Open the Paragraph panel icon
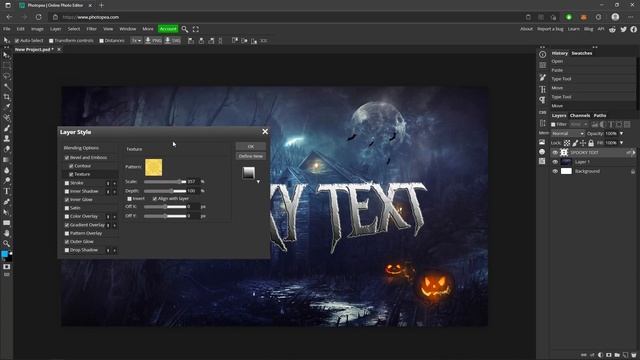Screen dimensions: 640x360 [x=542, y=100]
